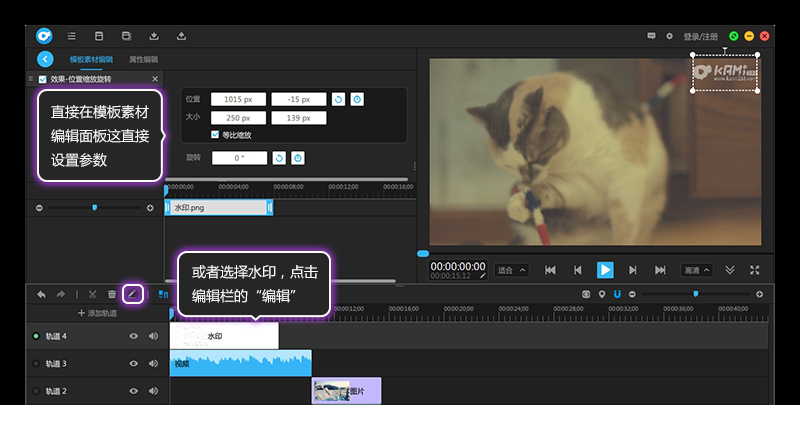Viewport: 800px width, 421px height.
Task: Step to the previous frame
Action: 578,270
